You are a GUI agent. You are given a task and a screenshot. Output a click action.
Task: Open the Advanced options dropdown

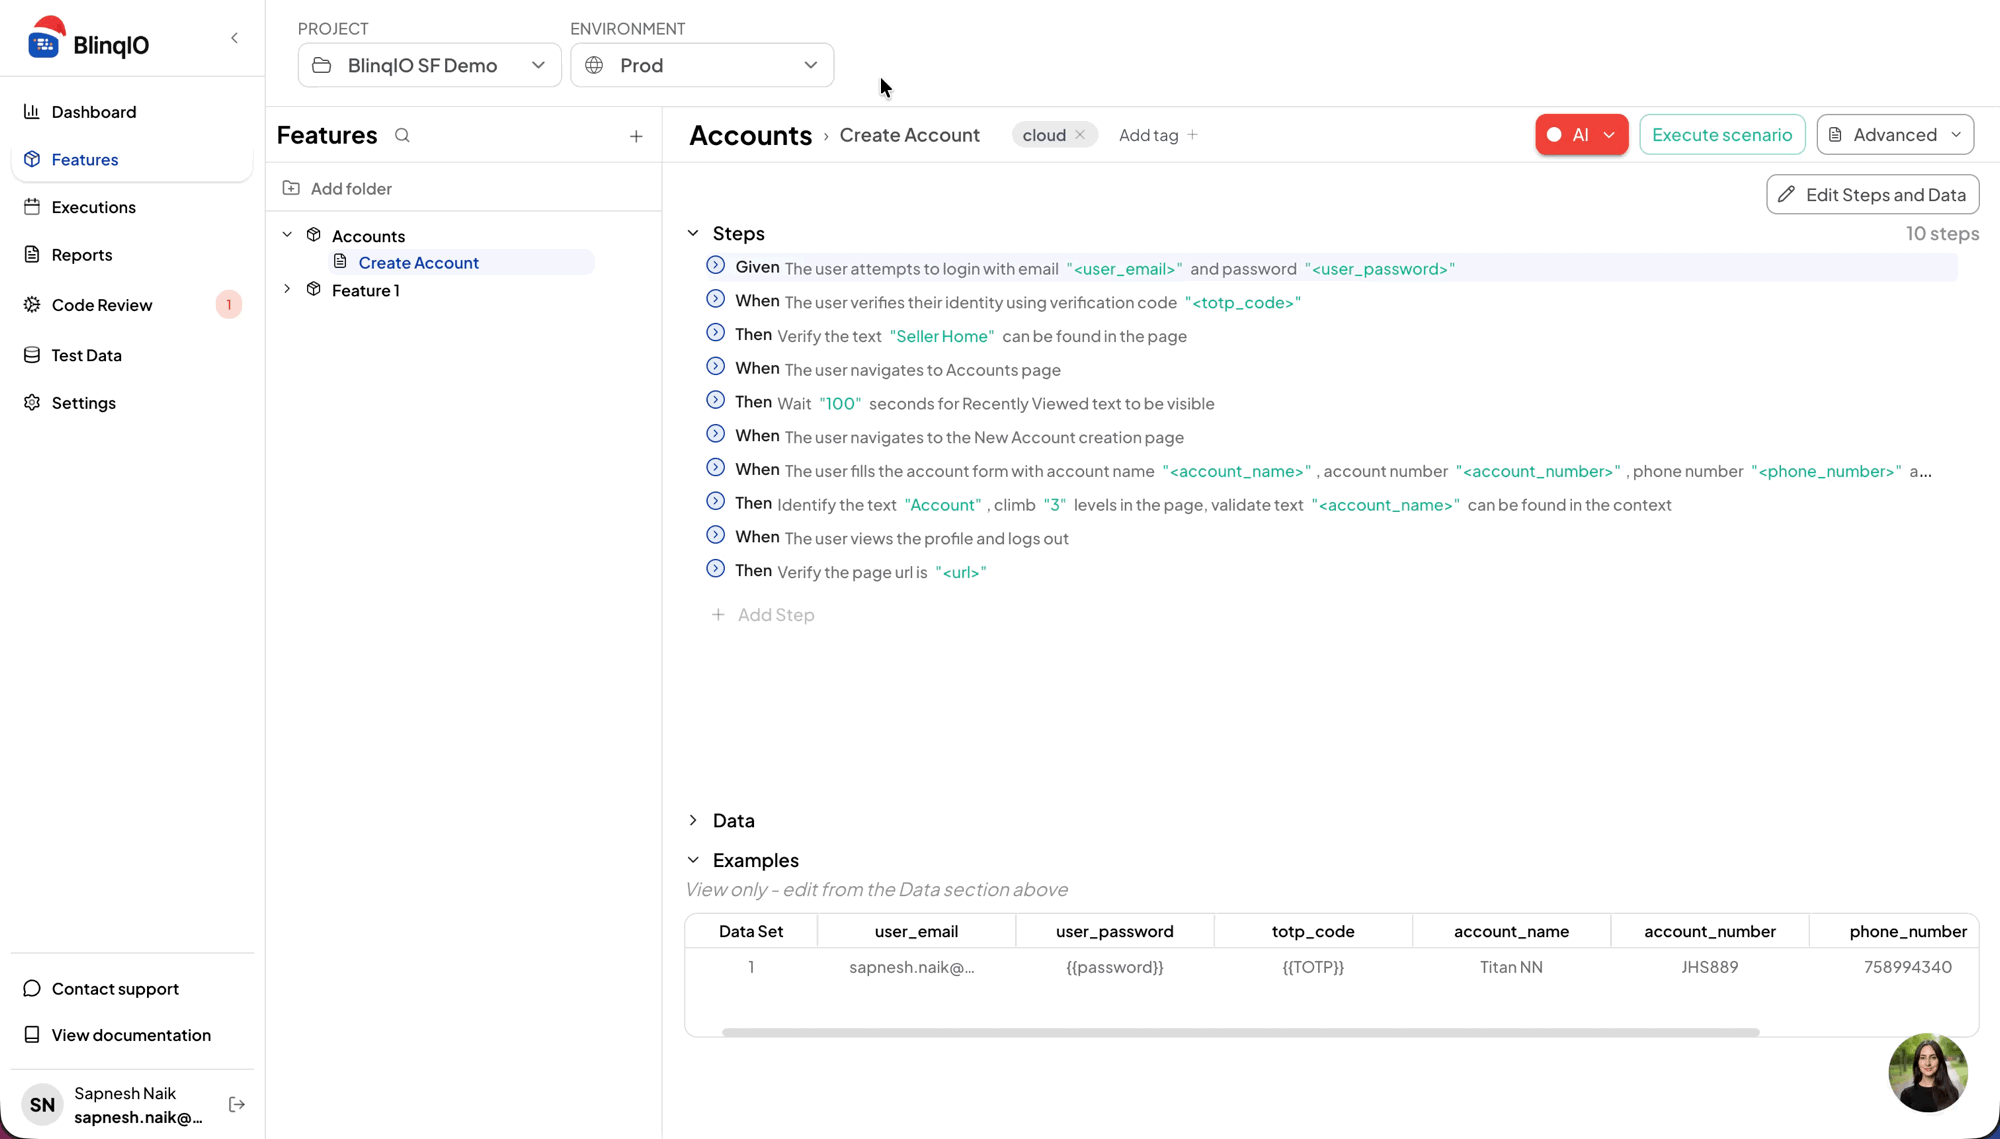click(1894, 135)
